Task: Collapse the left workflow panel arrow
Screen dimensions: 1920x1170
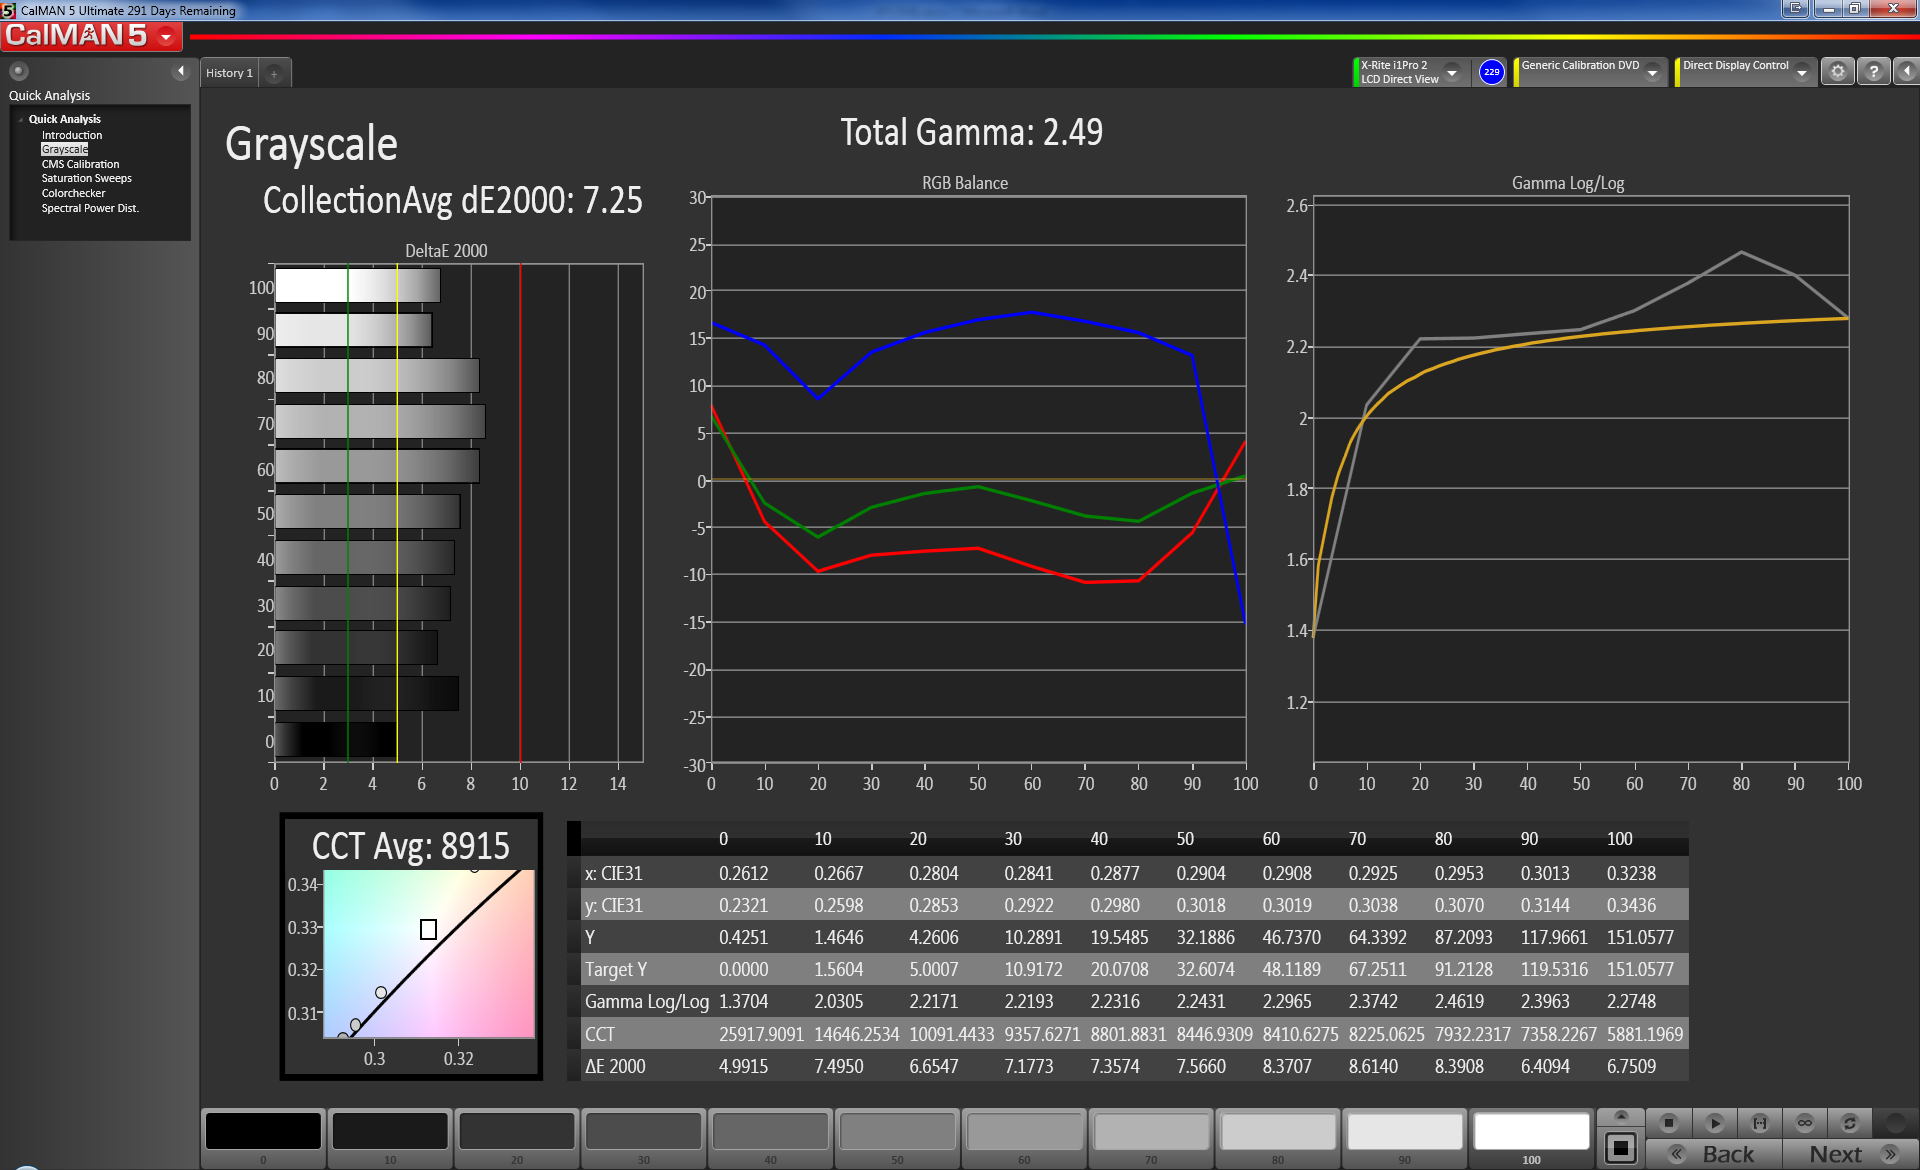Action: pos(181,71)
